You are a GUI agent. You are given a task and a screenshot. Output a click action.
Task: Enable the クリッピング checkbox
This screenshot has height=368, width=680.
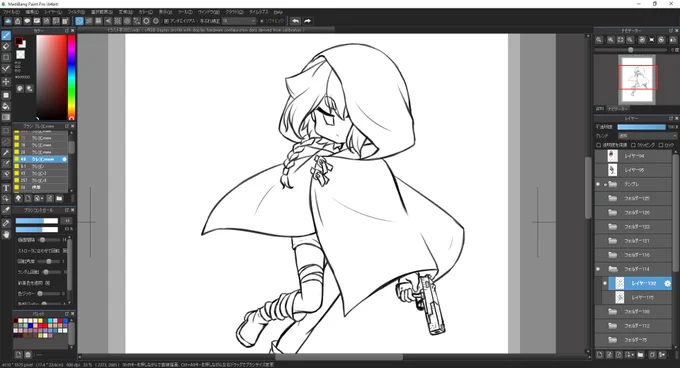(633, 145)
